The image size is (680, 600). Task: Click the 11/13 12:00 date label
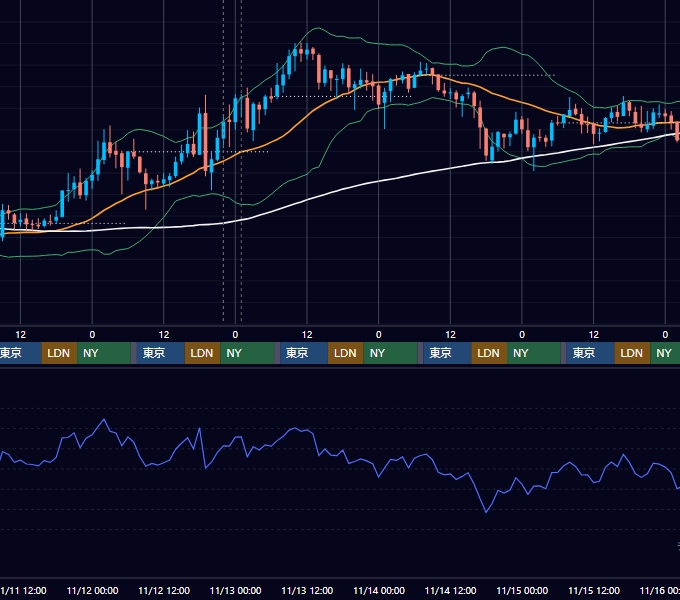[307, 590]
